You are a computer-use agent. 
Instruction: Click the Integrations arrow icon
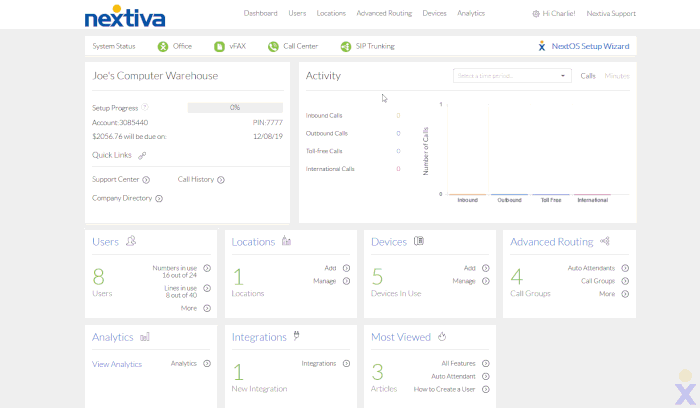346,364
